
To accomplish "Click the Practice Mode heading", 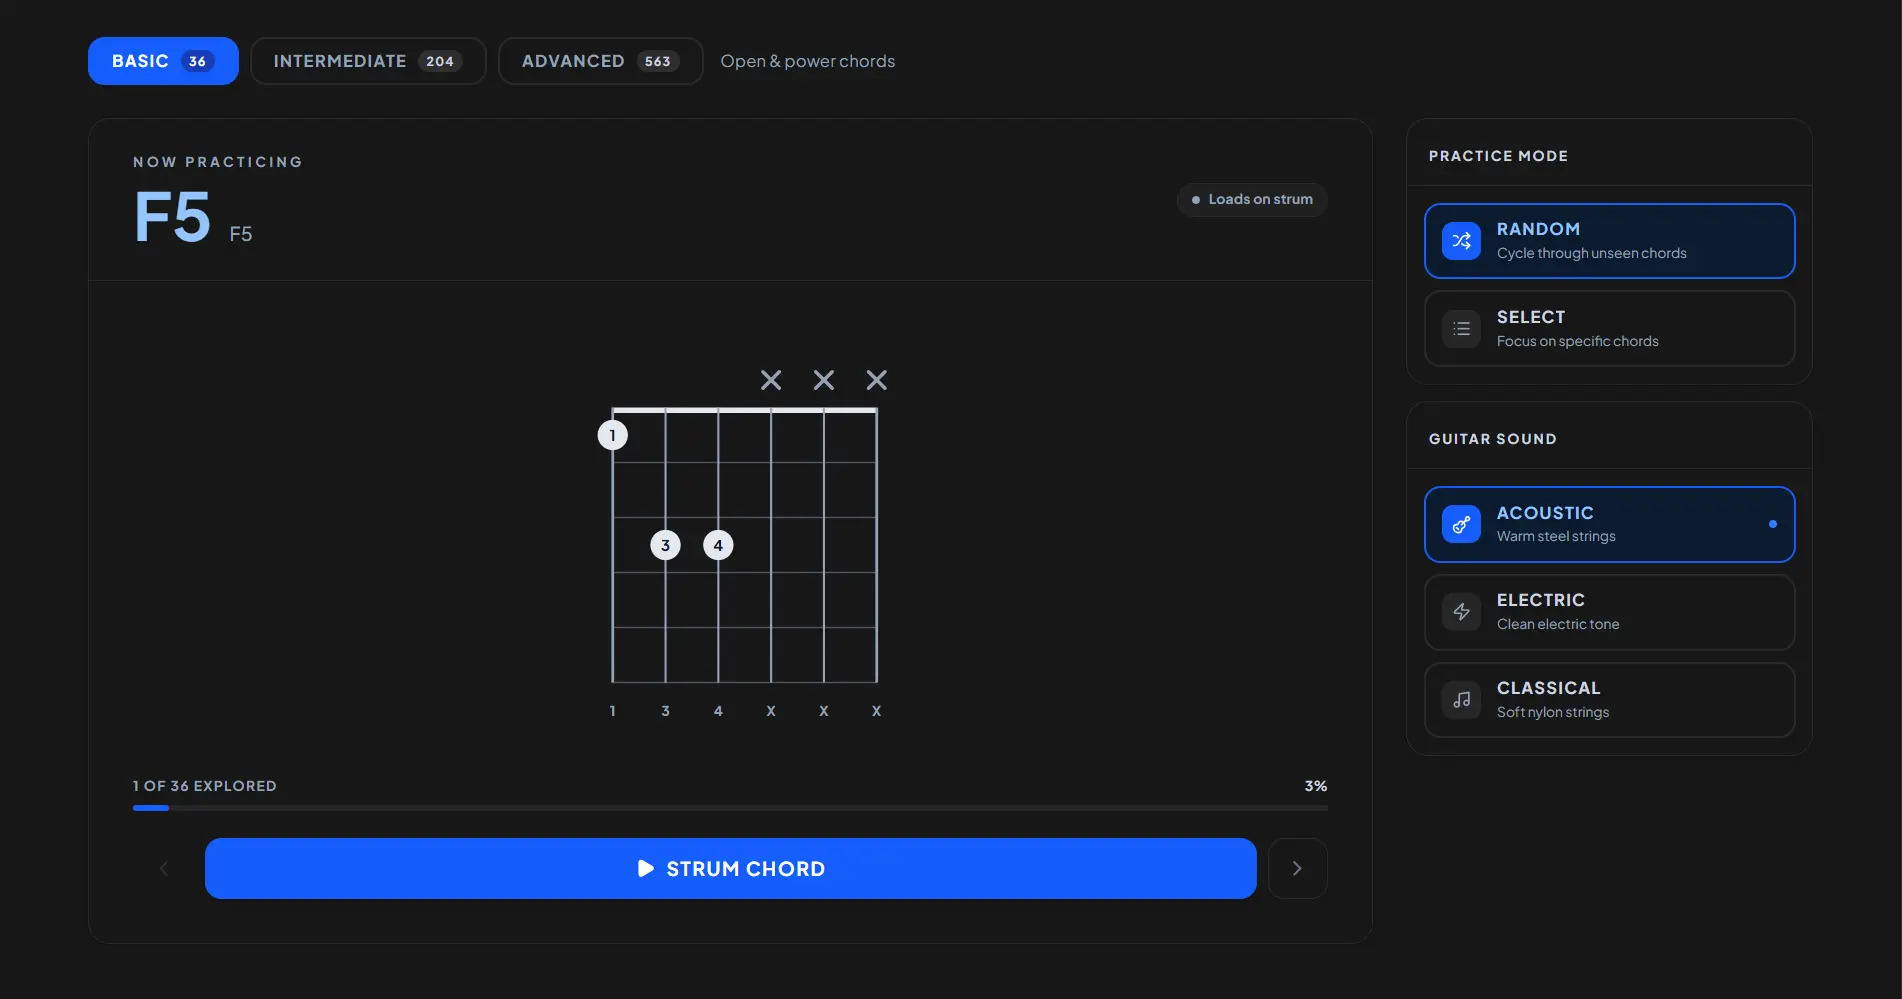I will [1498, 156].
